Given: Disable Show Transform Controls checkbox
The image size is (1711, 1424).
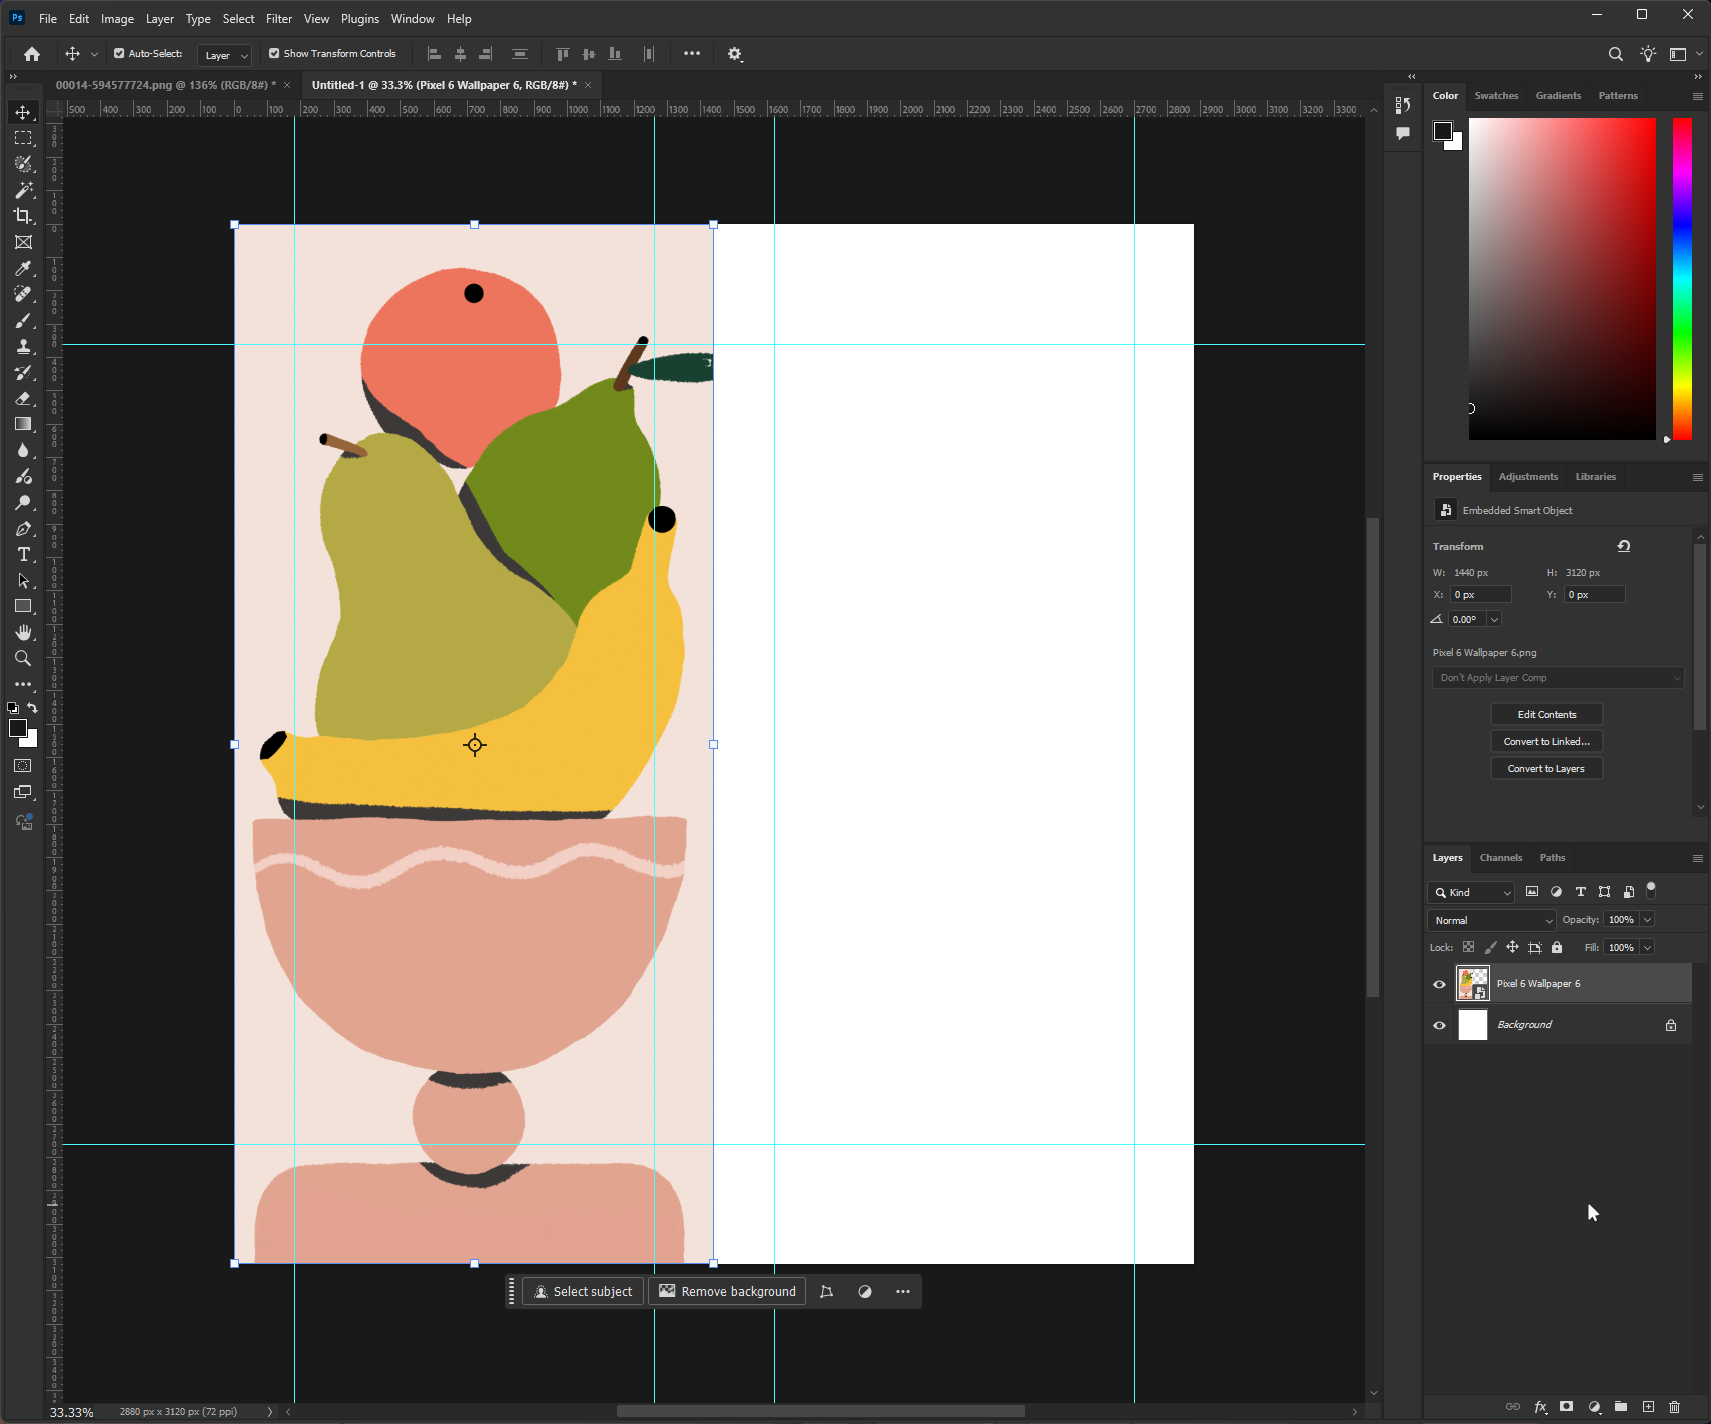Looking at the screenshot, I should click(274, 54).
